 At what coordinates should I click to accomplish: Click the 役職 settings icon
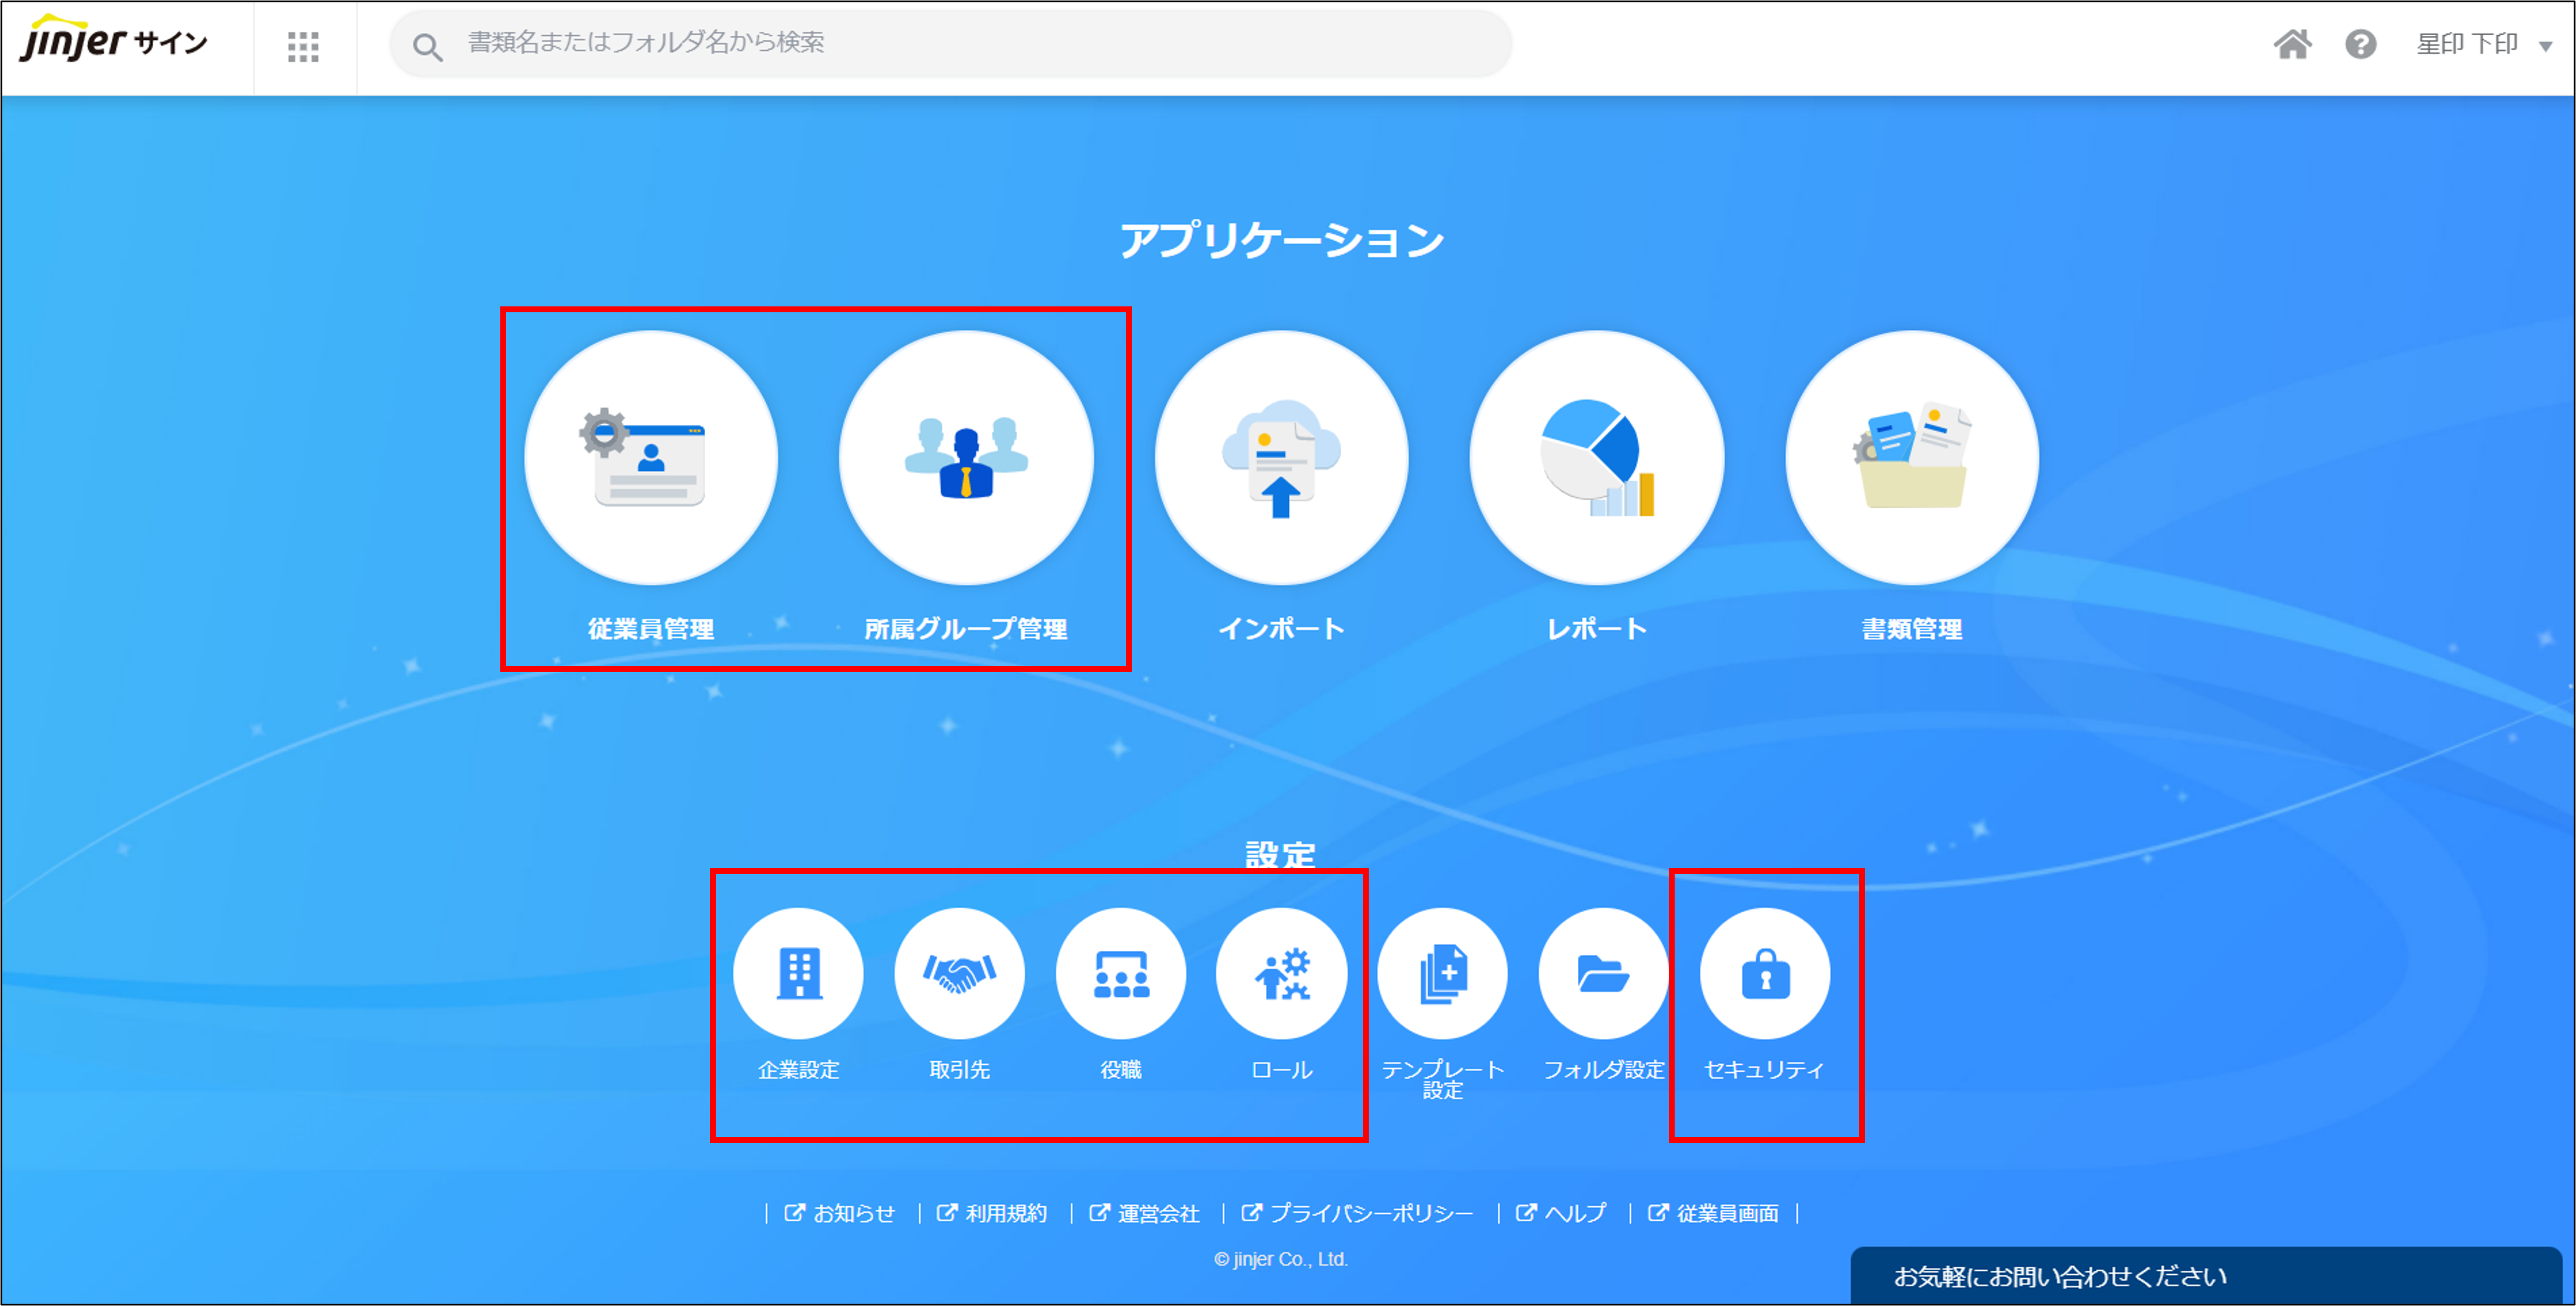(1120, 973)
